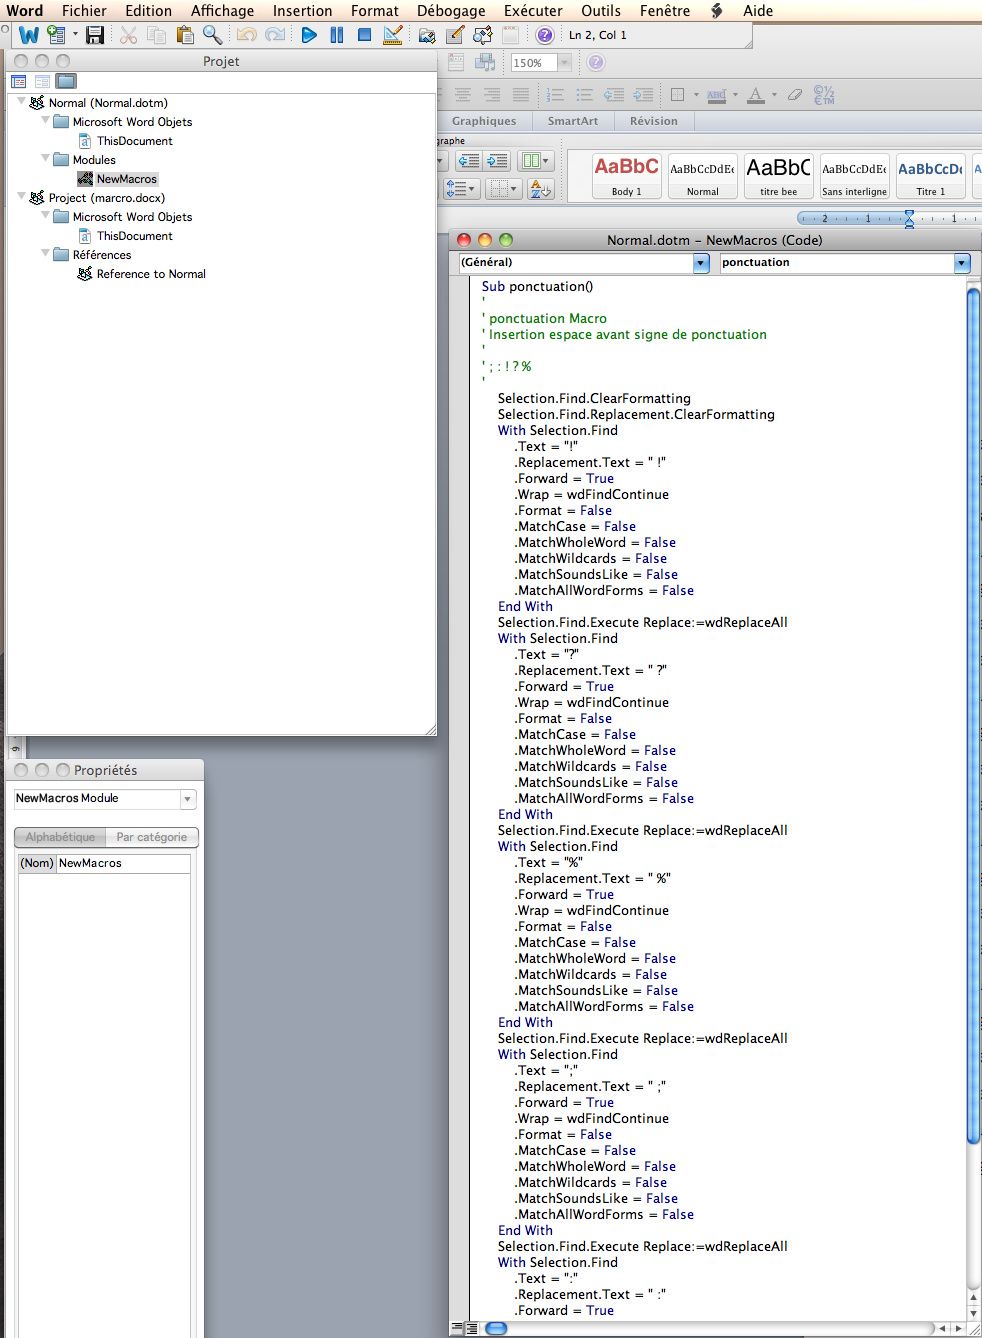Open the Débogage menu
982x1338 pixels.
coord(450,11)
